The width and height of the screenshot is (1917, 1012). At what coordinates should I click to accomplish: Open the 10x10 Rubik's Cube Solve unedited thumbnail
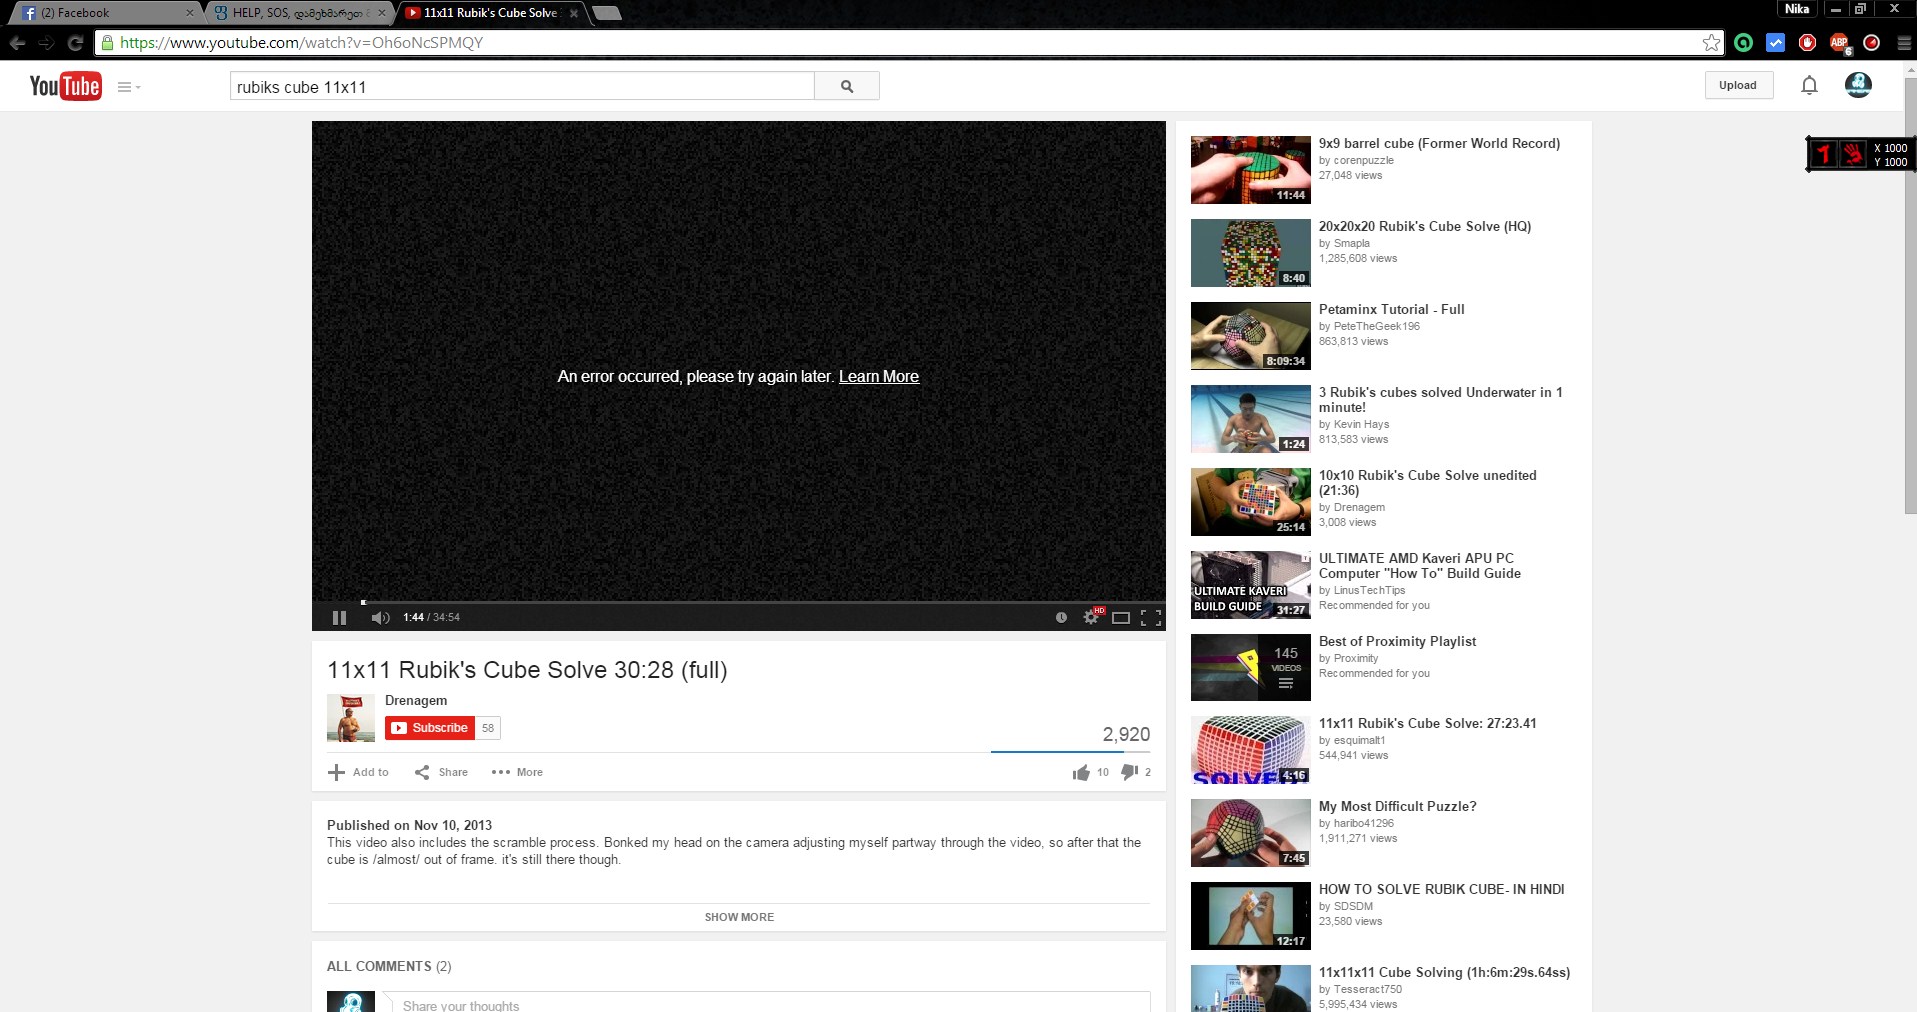coord(1250,502)
